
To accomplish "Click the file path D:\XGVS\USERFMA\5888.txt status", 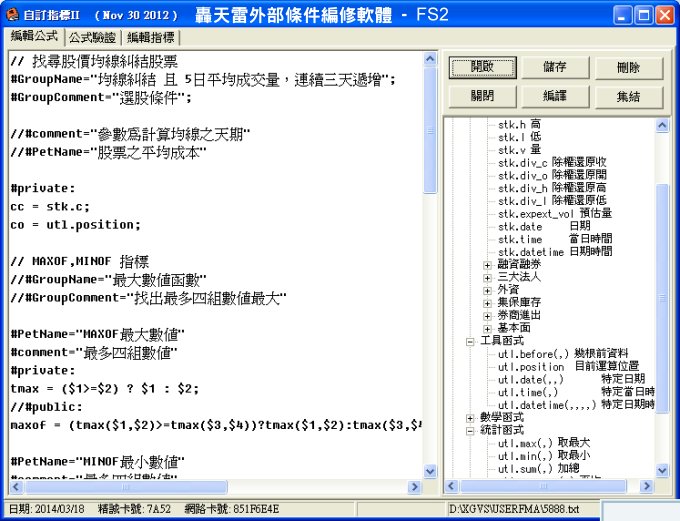I will (x=514, y=509).
